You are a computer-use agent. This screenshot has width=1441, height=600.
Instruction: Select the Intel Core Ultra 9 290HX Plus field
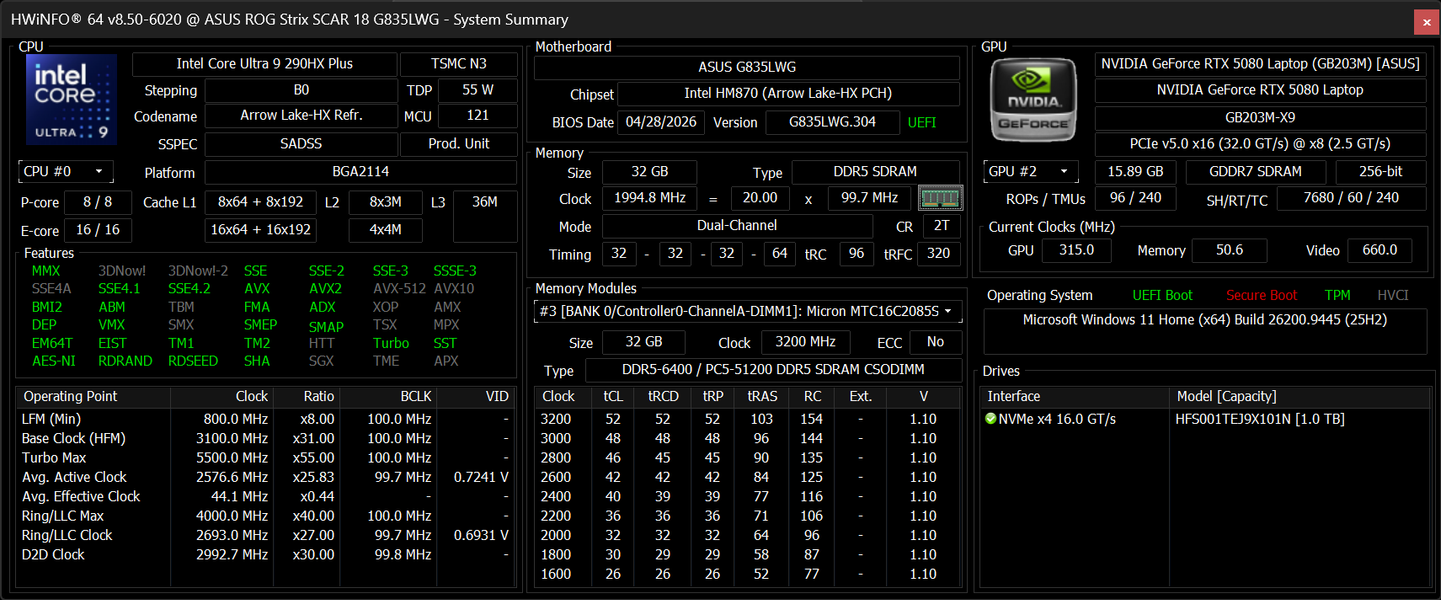(x=264, y=64)
